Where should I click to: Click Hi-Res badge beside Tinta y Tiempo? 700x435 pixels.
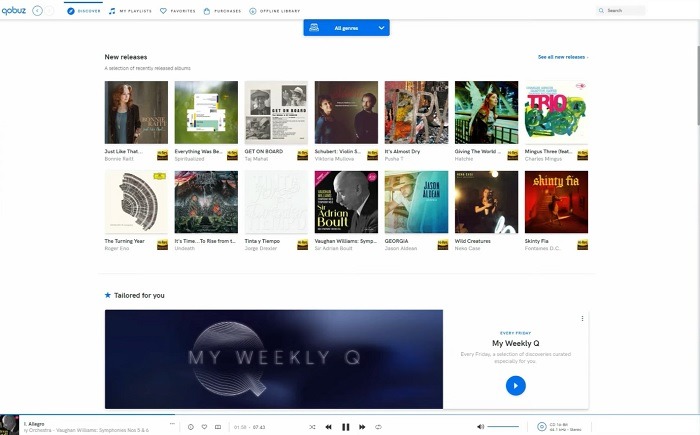303,245
